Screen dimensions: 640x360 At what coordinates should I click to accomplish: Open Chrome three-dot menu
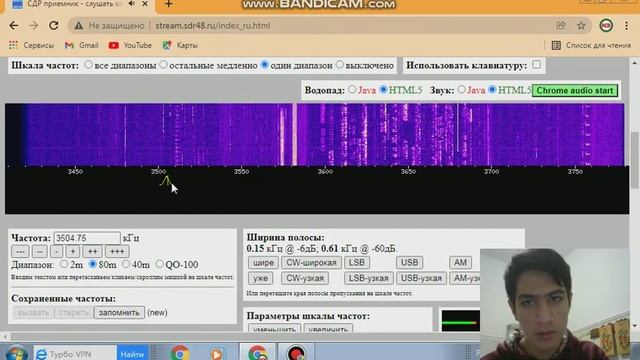pos(627,26)
